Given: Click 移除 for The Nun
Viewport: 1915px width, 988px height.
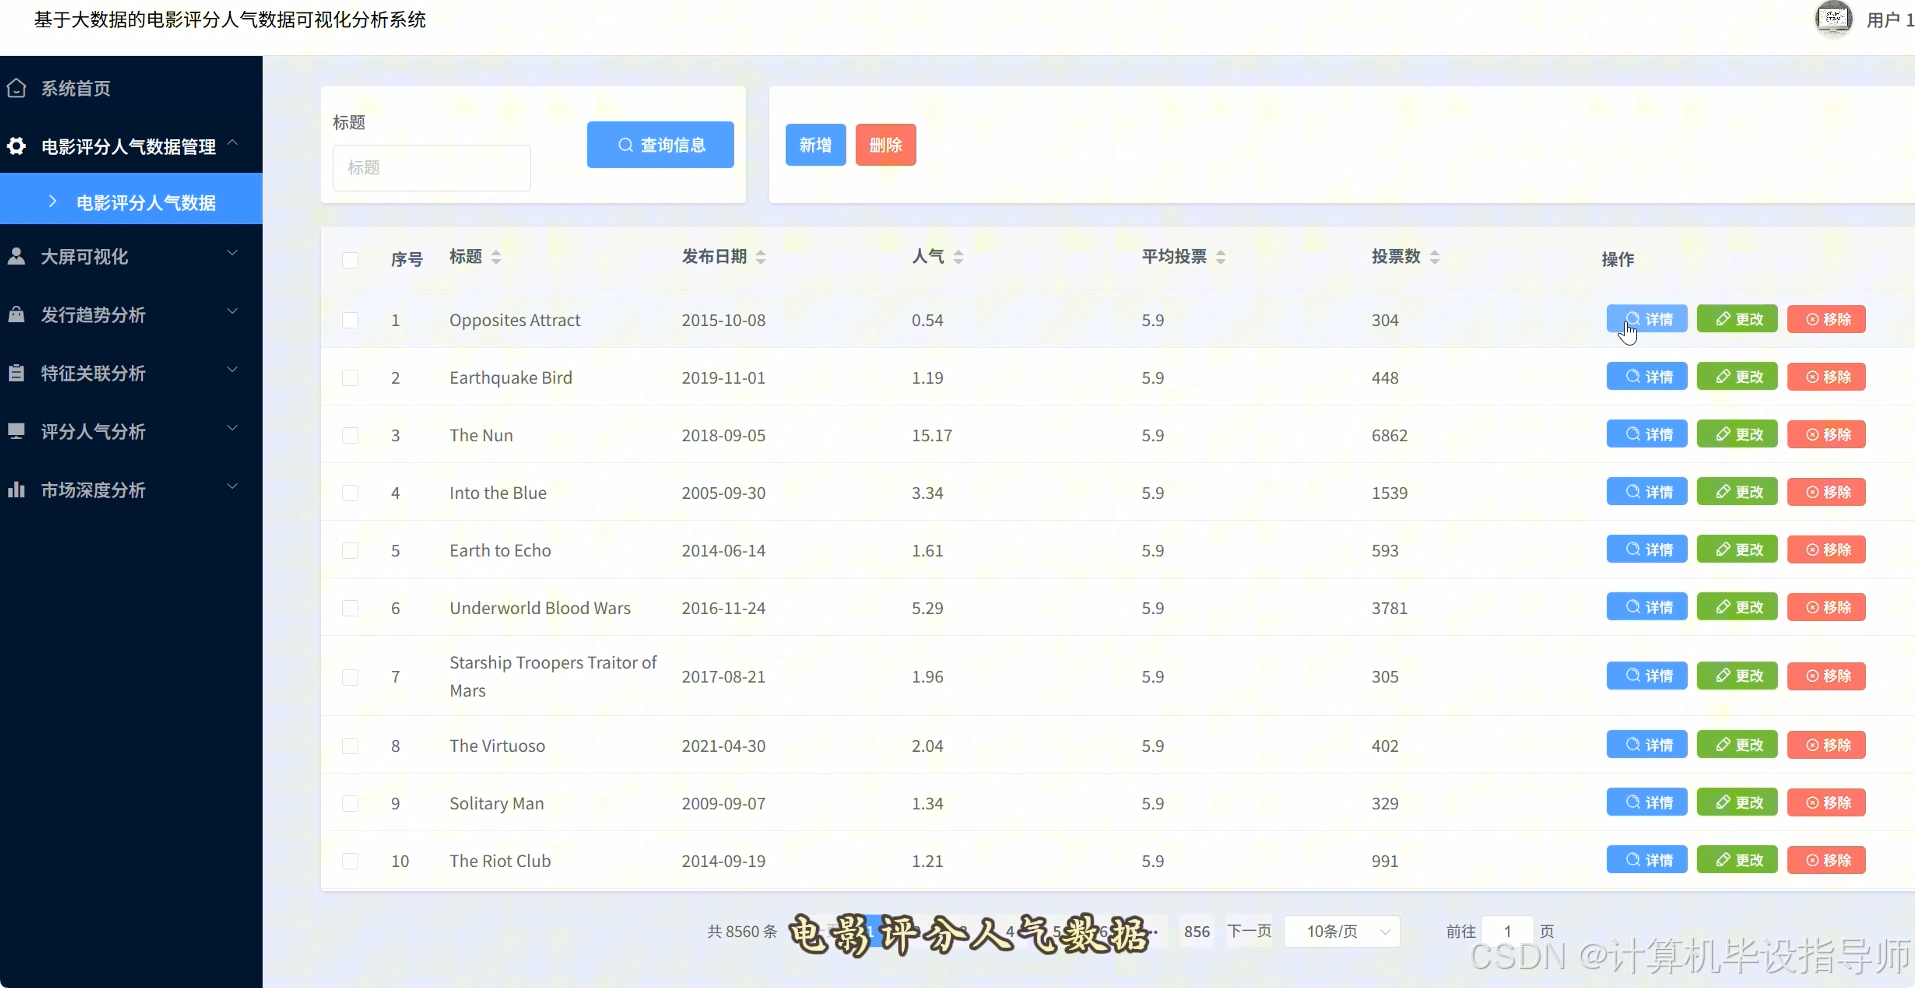Looking at the screenshot, I should (1826, 435).
